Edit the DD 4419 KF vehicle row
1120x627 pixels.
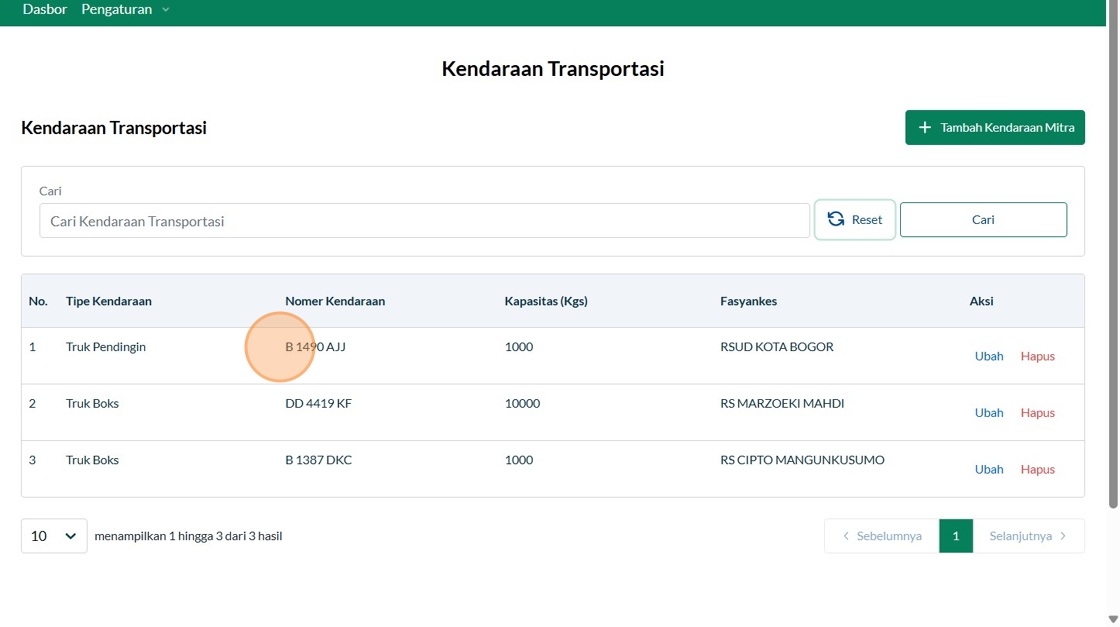coord(989,413)
